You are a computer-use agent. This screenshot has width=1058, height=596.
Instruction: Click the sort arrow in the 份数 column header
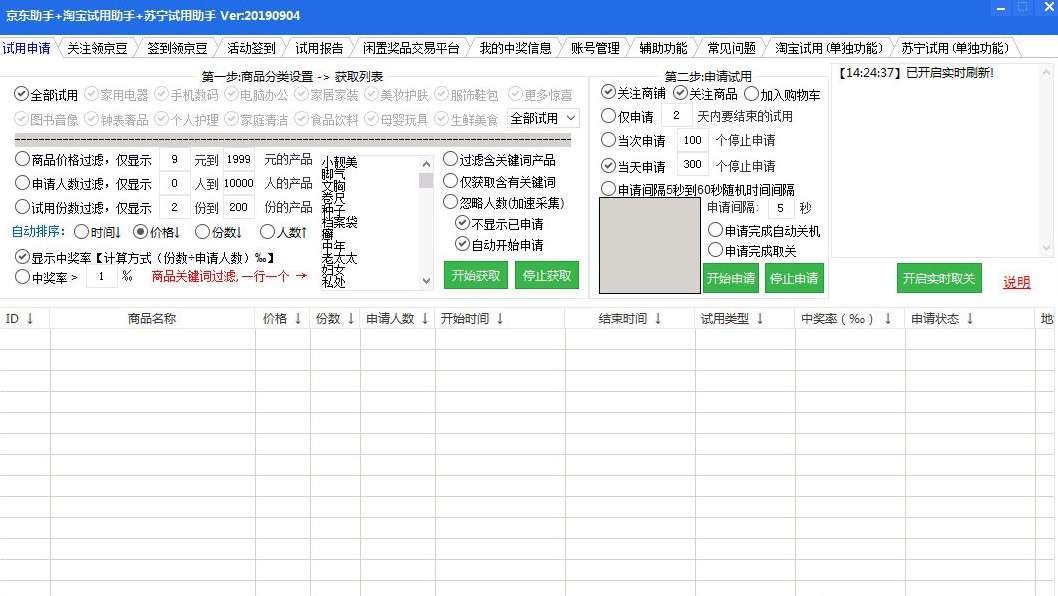[351, 319]
